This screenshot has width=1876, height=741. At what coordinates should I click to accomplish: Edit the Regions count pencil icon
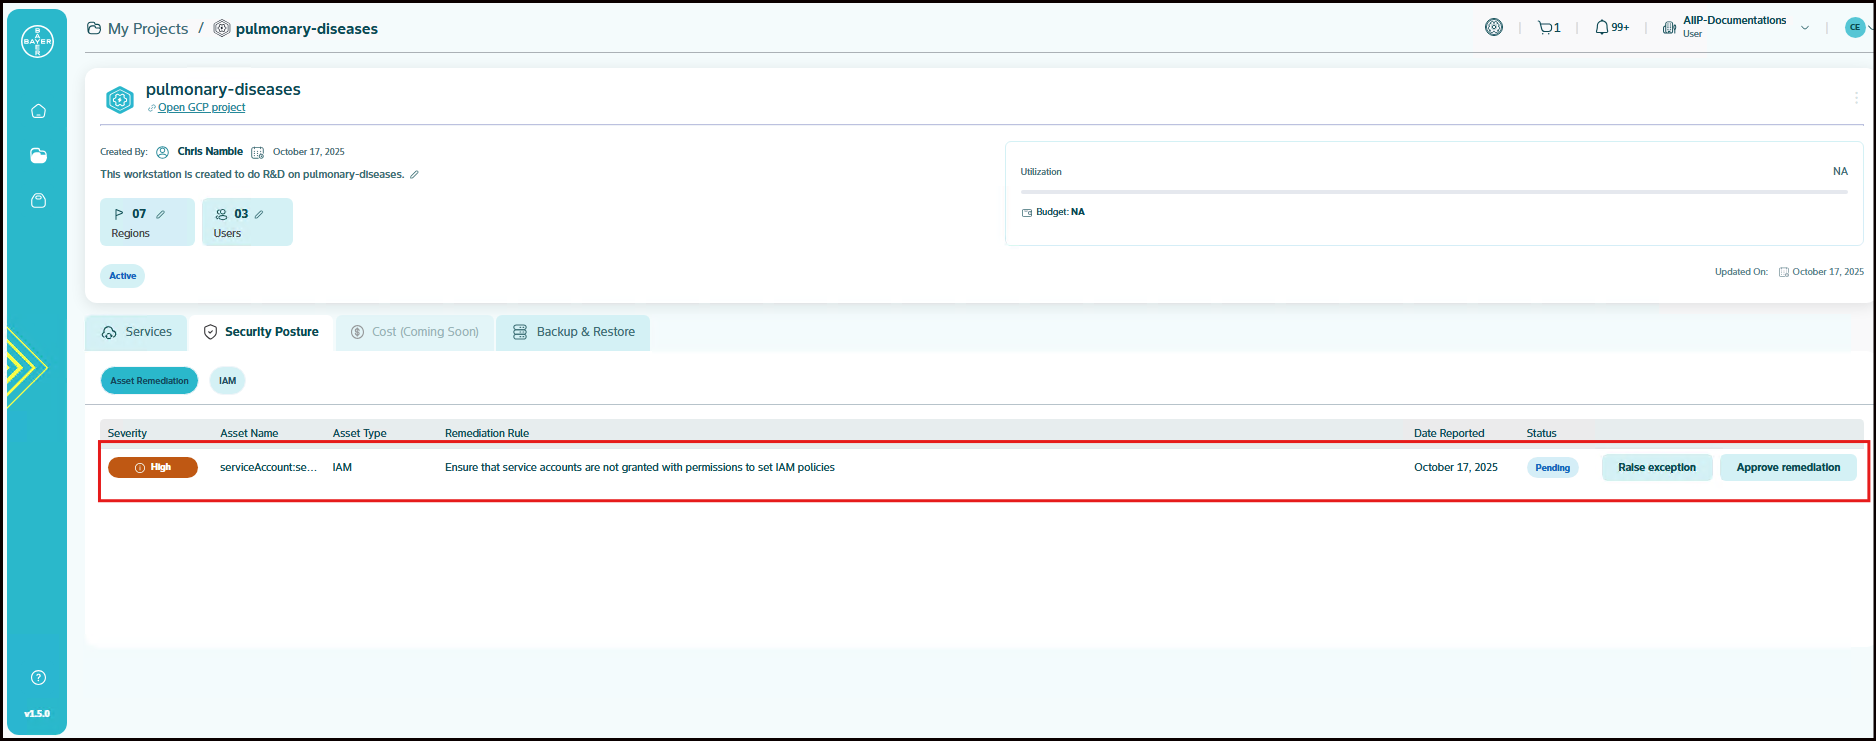coord(160,214)
